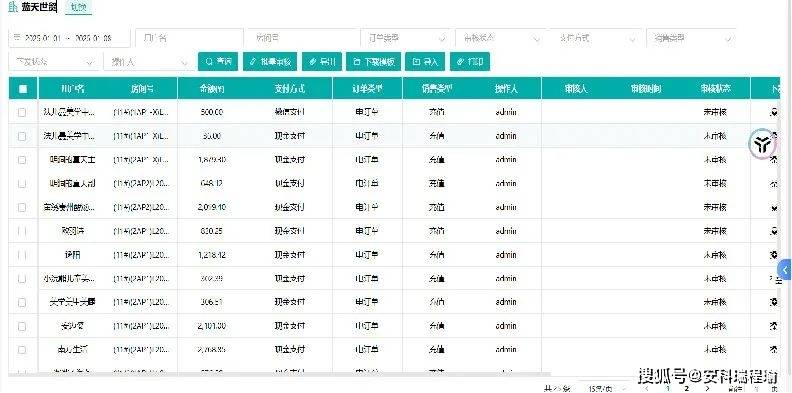Image resolution: width=792 pixels, height=393 pixels.
Task: Open the 支付方式 filter dropdown
Action: pyautogui.click(x=596, y=38)
